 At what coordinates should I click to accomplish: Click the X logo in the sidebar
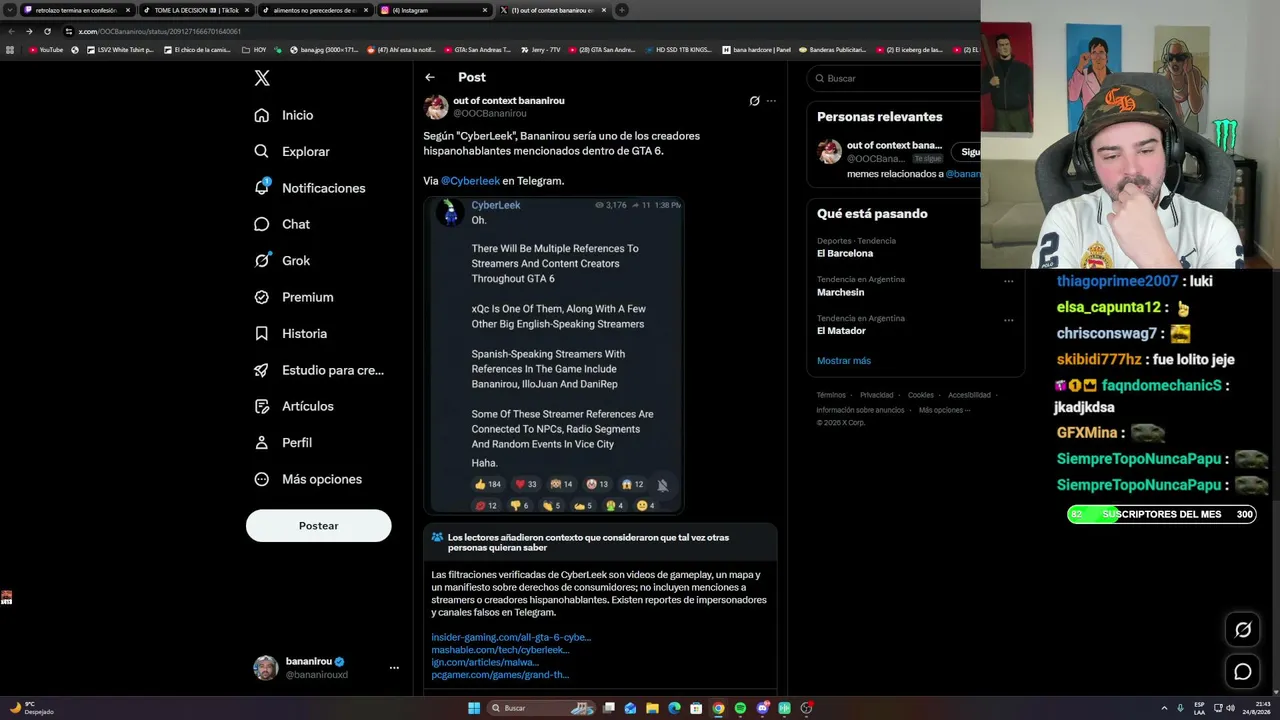[262, 78]
